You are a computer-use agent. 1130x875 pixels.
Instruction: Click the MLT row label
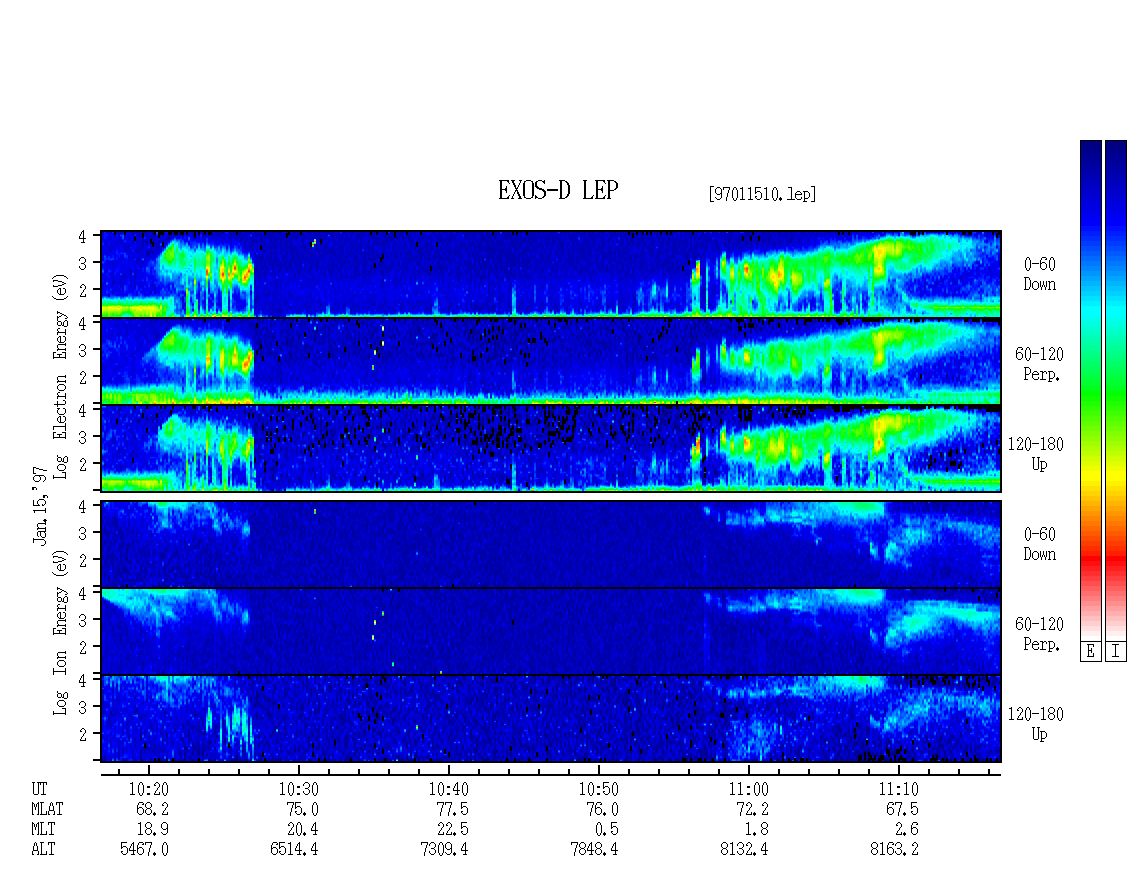(x=43, y=829)
